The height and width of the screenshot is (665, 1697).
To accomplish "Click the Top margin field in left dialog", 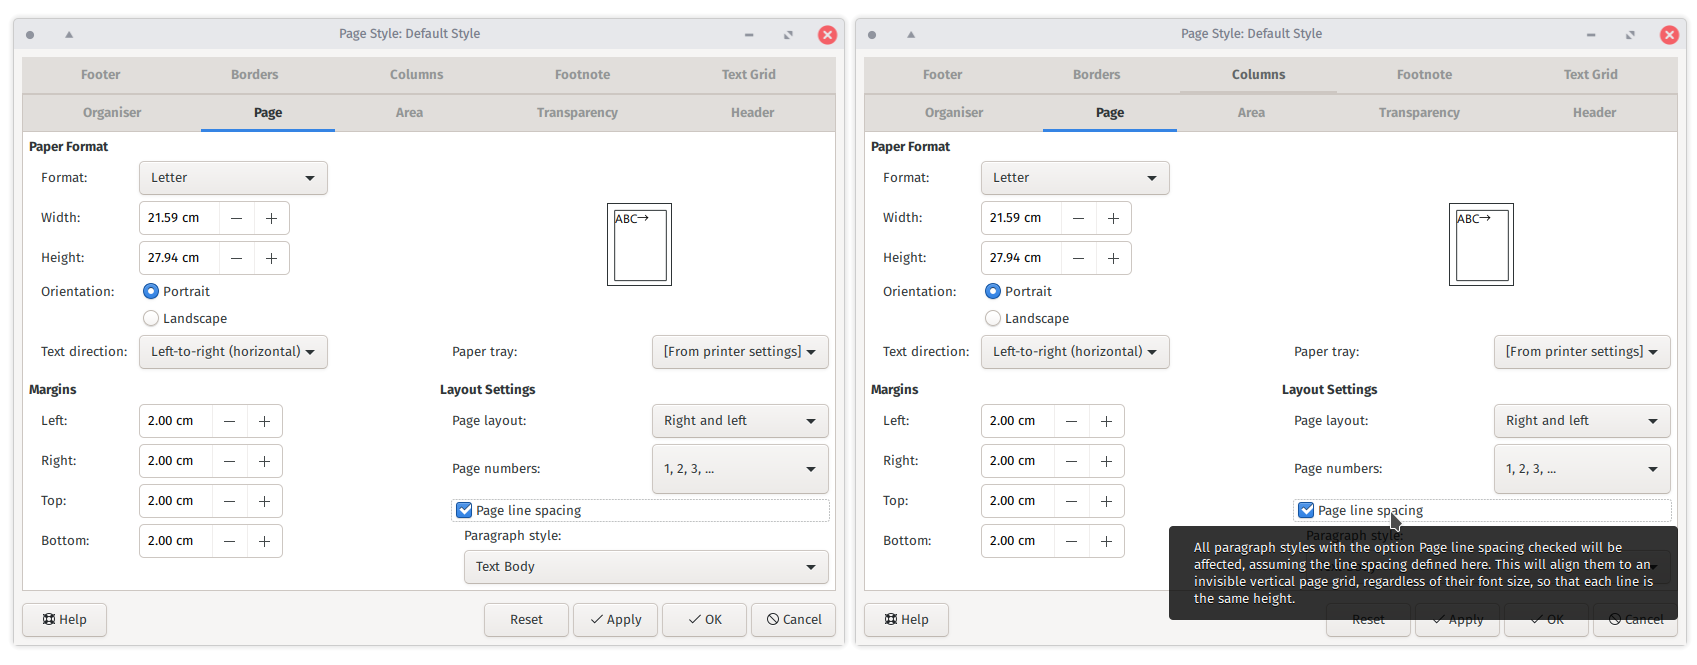I will coord(176,501).
